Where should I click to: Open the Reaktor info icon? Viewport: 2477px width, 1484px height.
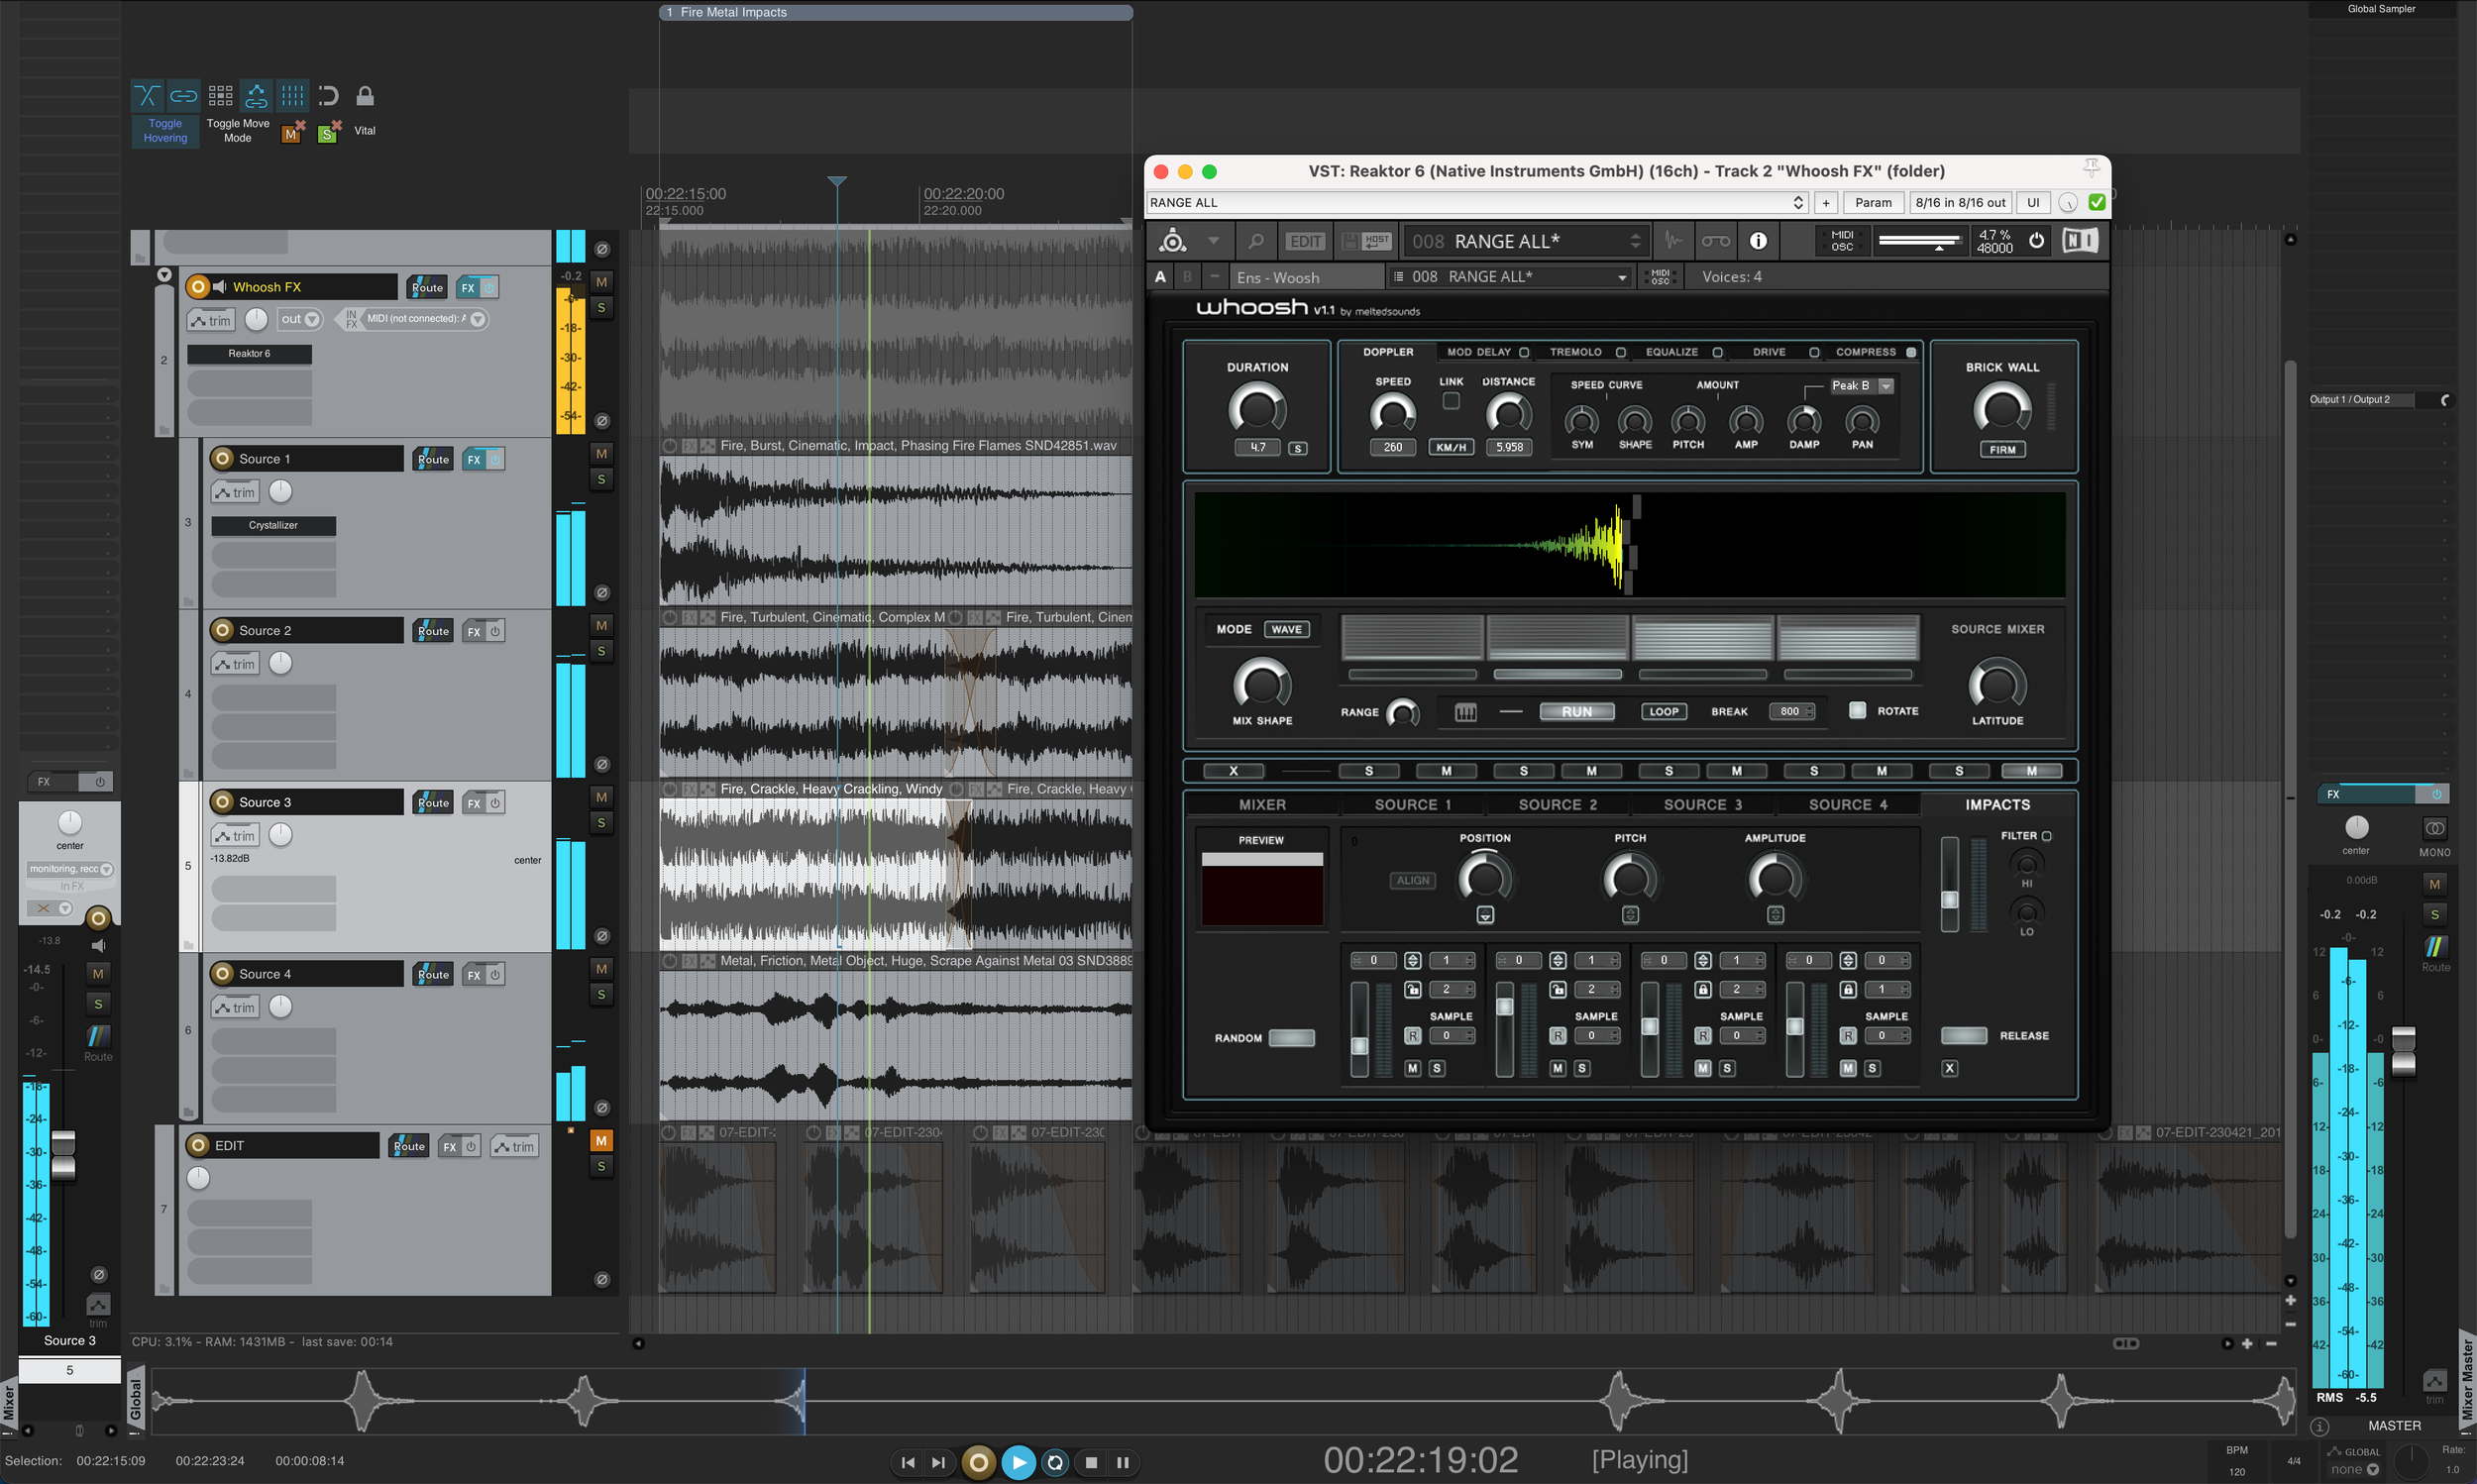coord(1758,241)
